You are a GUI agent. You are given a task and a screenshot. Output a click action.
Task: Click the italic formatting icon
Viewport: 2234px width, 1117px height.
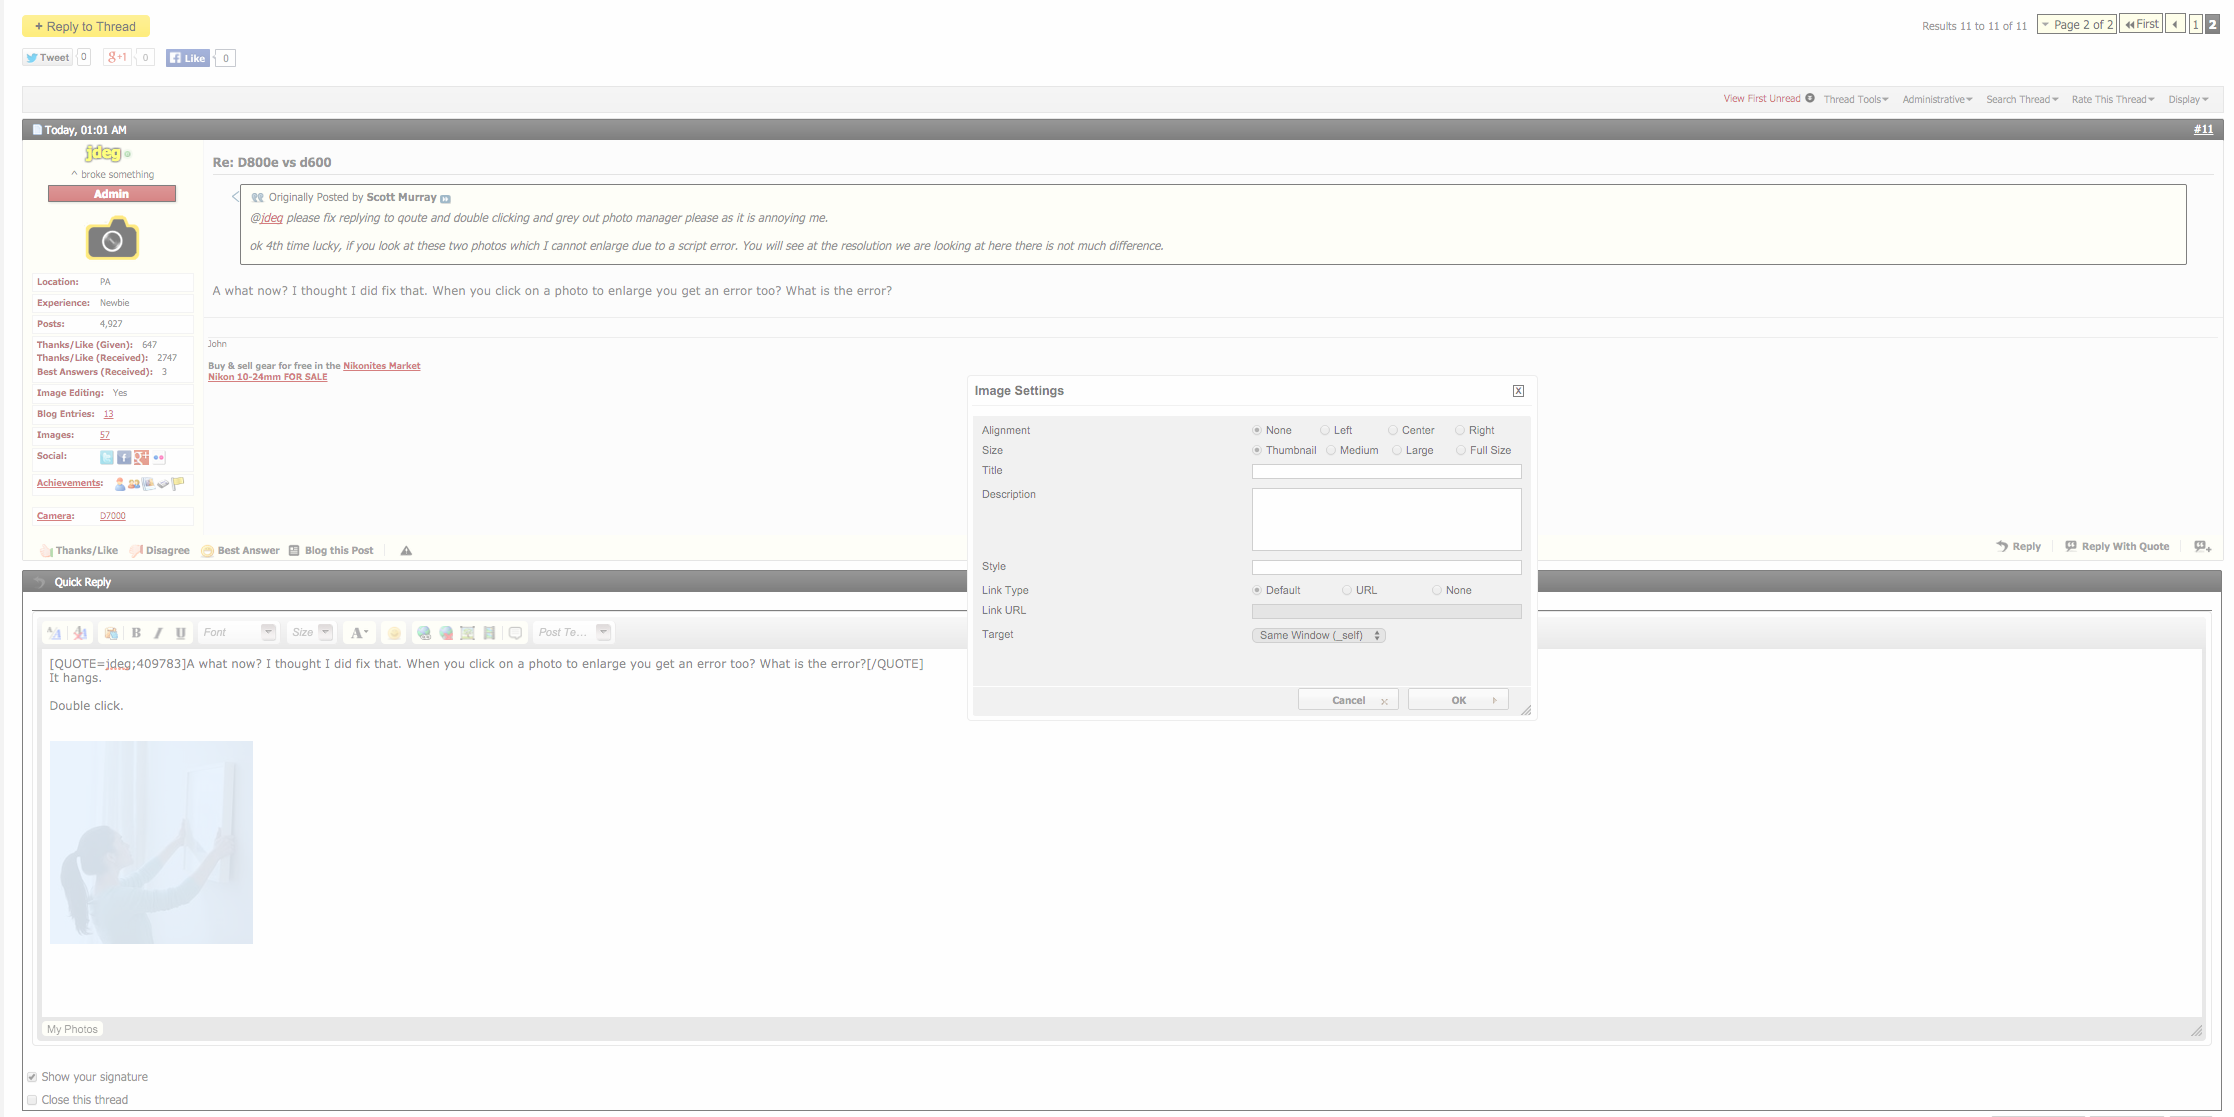pos(158,633)
